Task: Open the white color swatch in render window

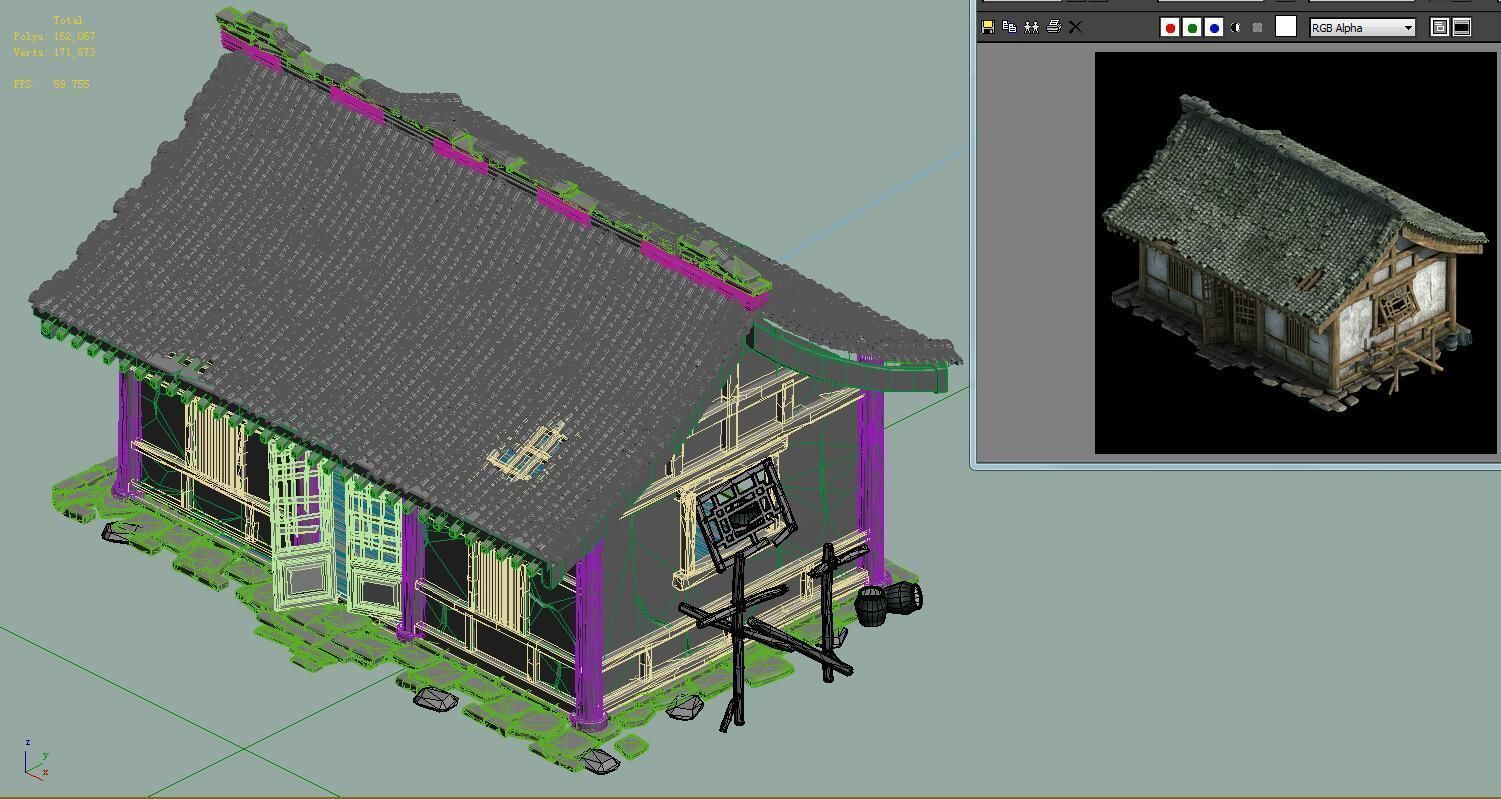Action: pos(1286,27)
